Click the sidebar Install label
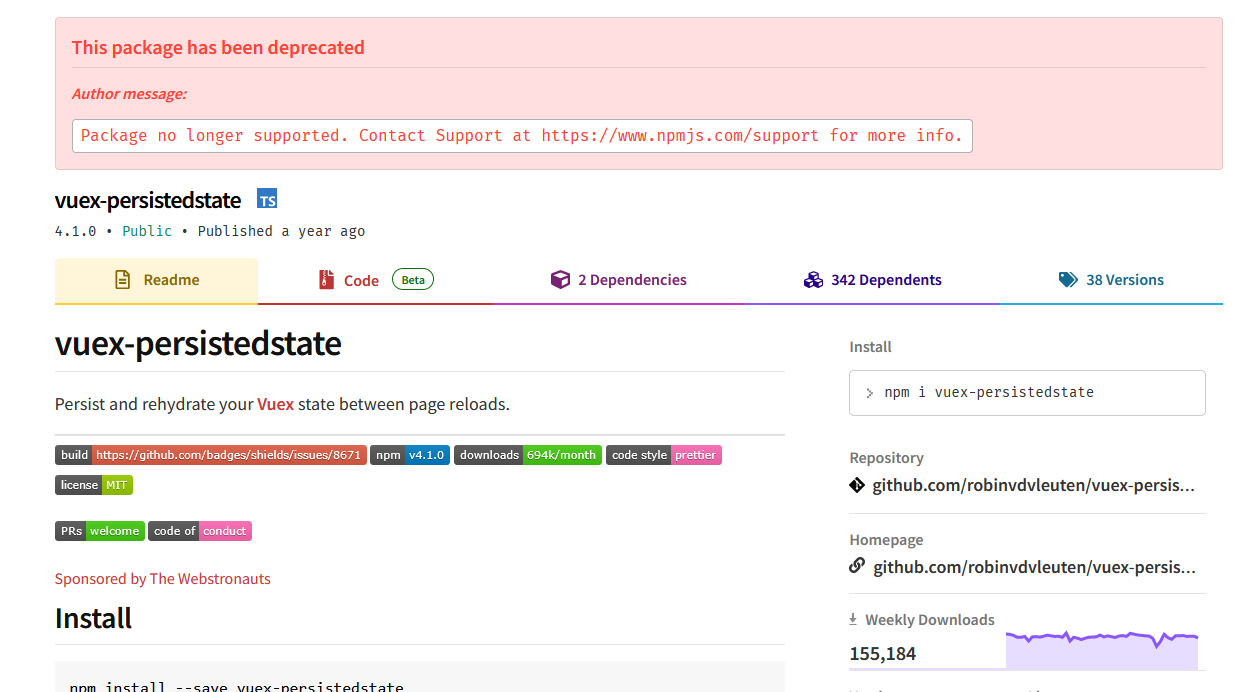 [871, 347]
